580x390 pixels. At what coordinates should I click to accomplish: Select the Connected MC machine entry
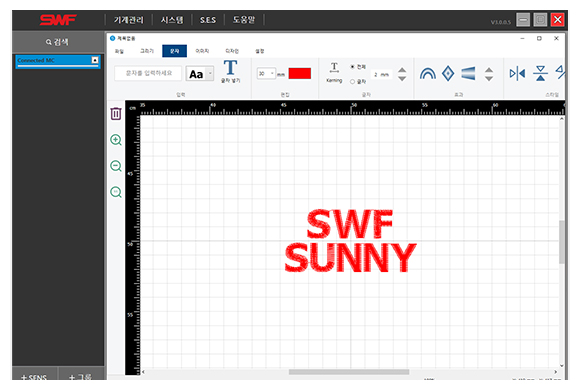point(58,61)
